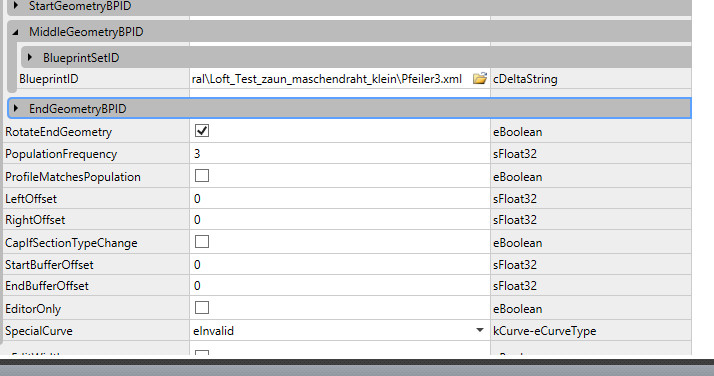The height and width of the screenshot is (376, 714).
Task: Select the LeftOffset property label
Action: (31, 199)
